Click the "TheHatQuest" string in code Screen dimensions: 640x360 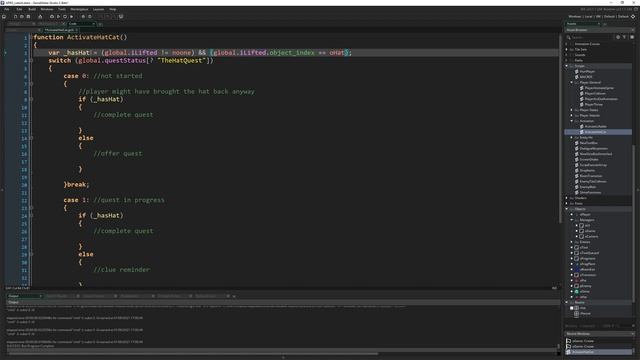(x=182, y=60)
